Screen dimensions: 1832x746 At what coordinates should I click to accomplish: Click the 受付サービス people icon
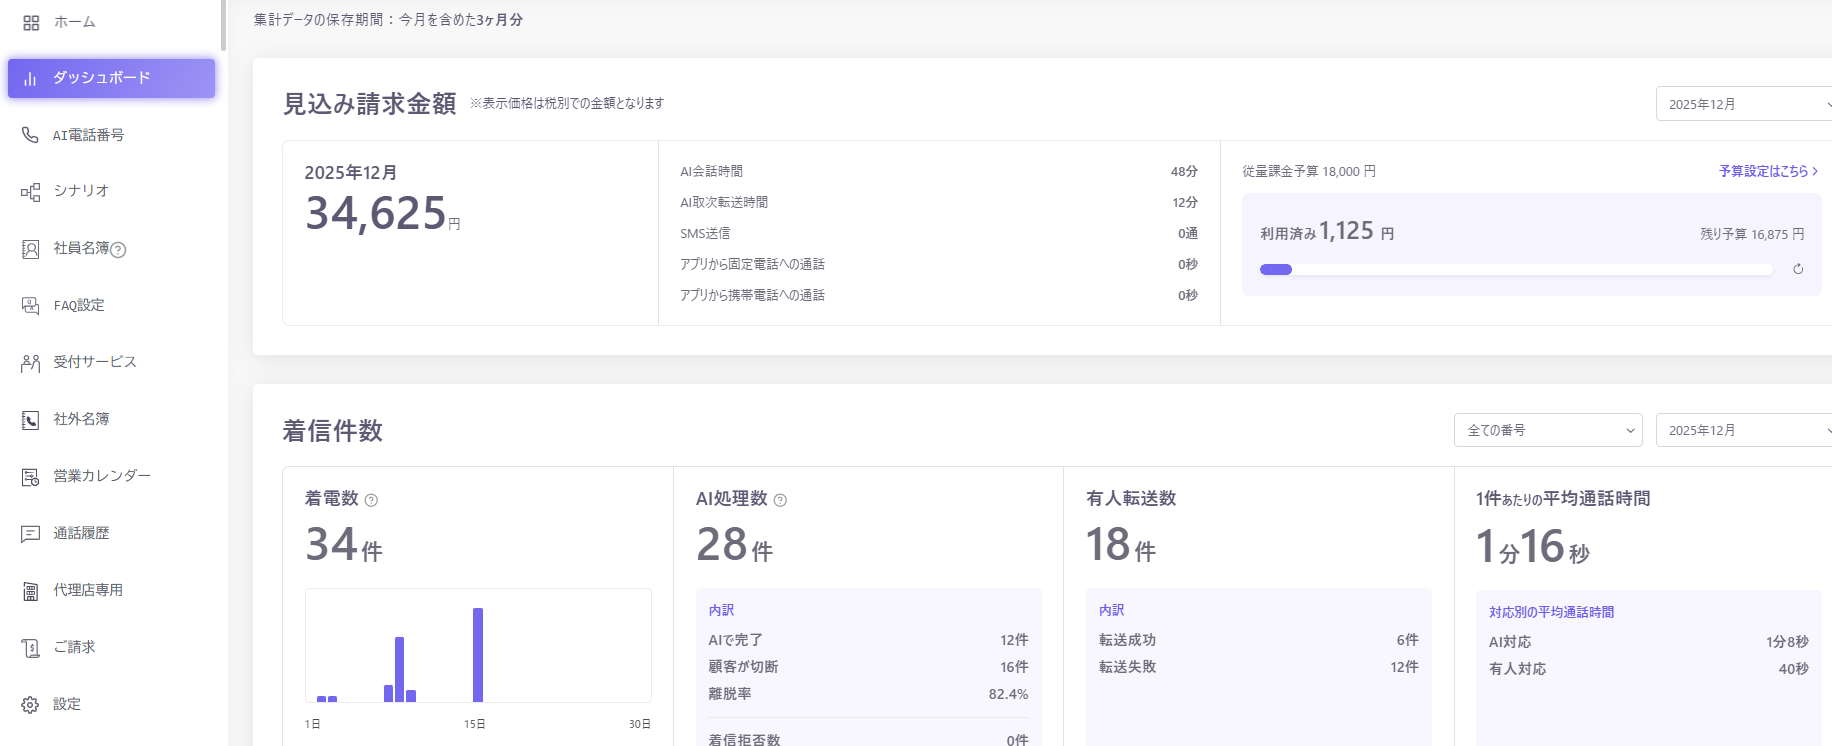31,363
